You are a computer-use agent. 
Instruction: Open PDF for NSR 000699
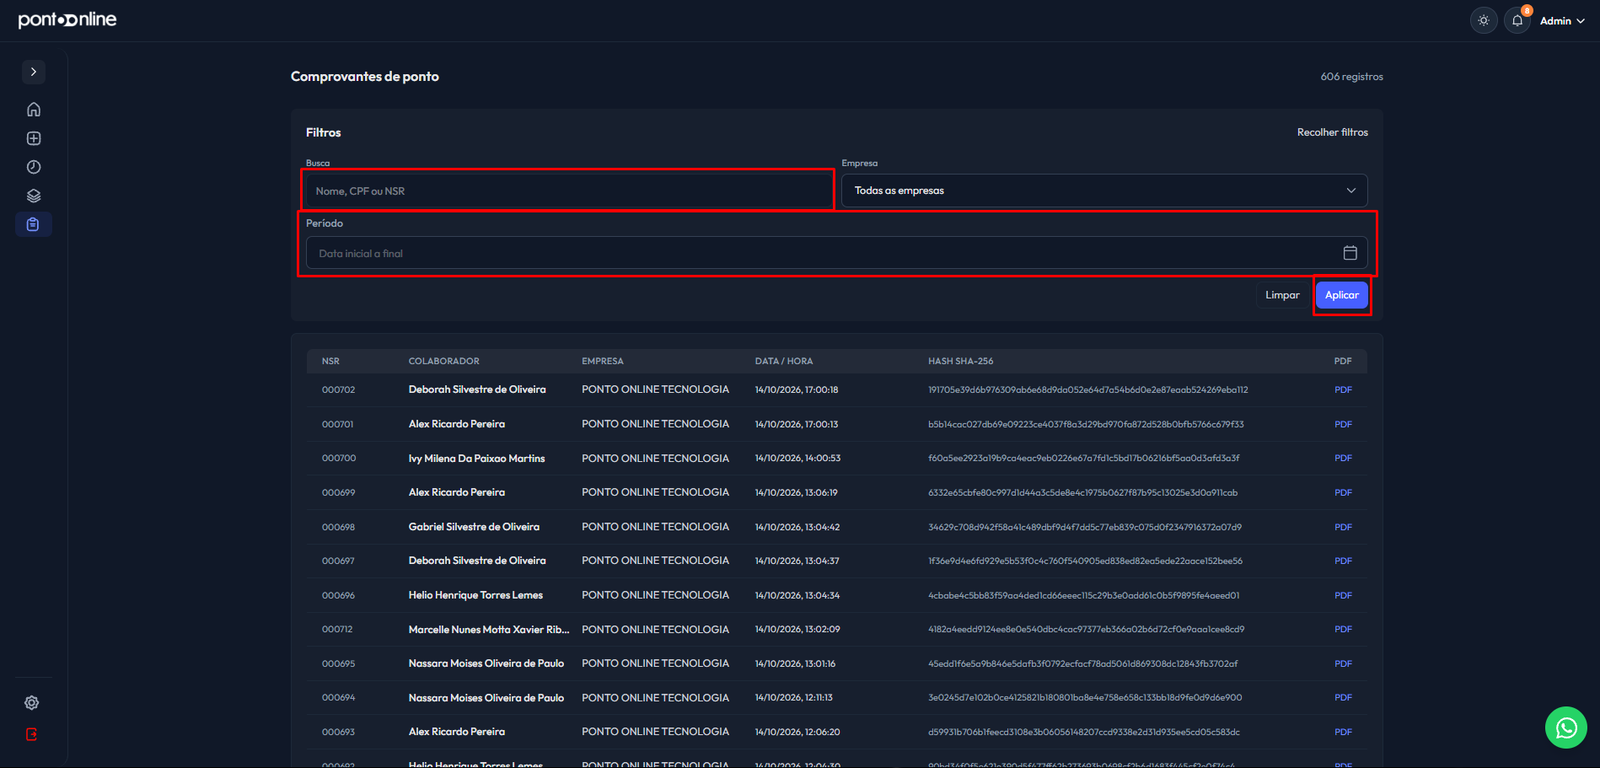coord(1343,492)
